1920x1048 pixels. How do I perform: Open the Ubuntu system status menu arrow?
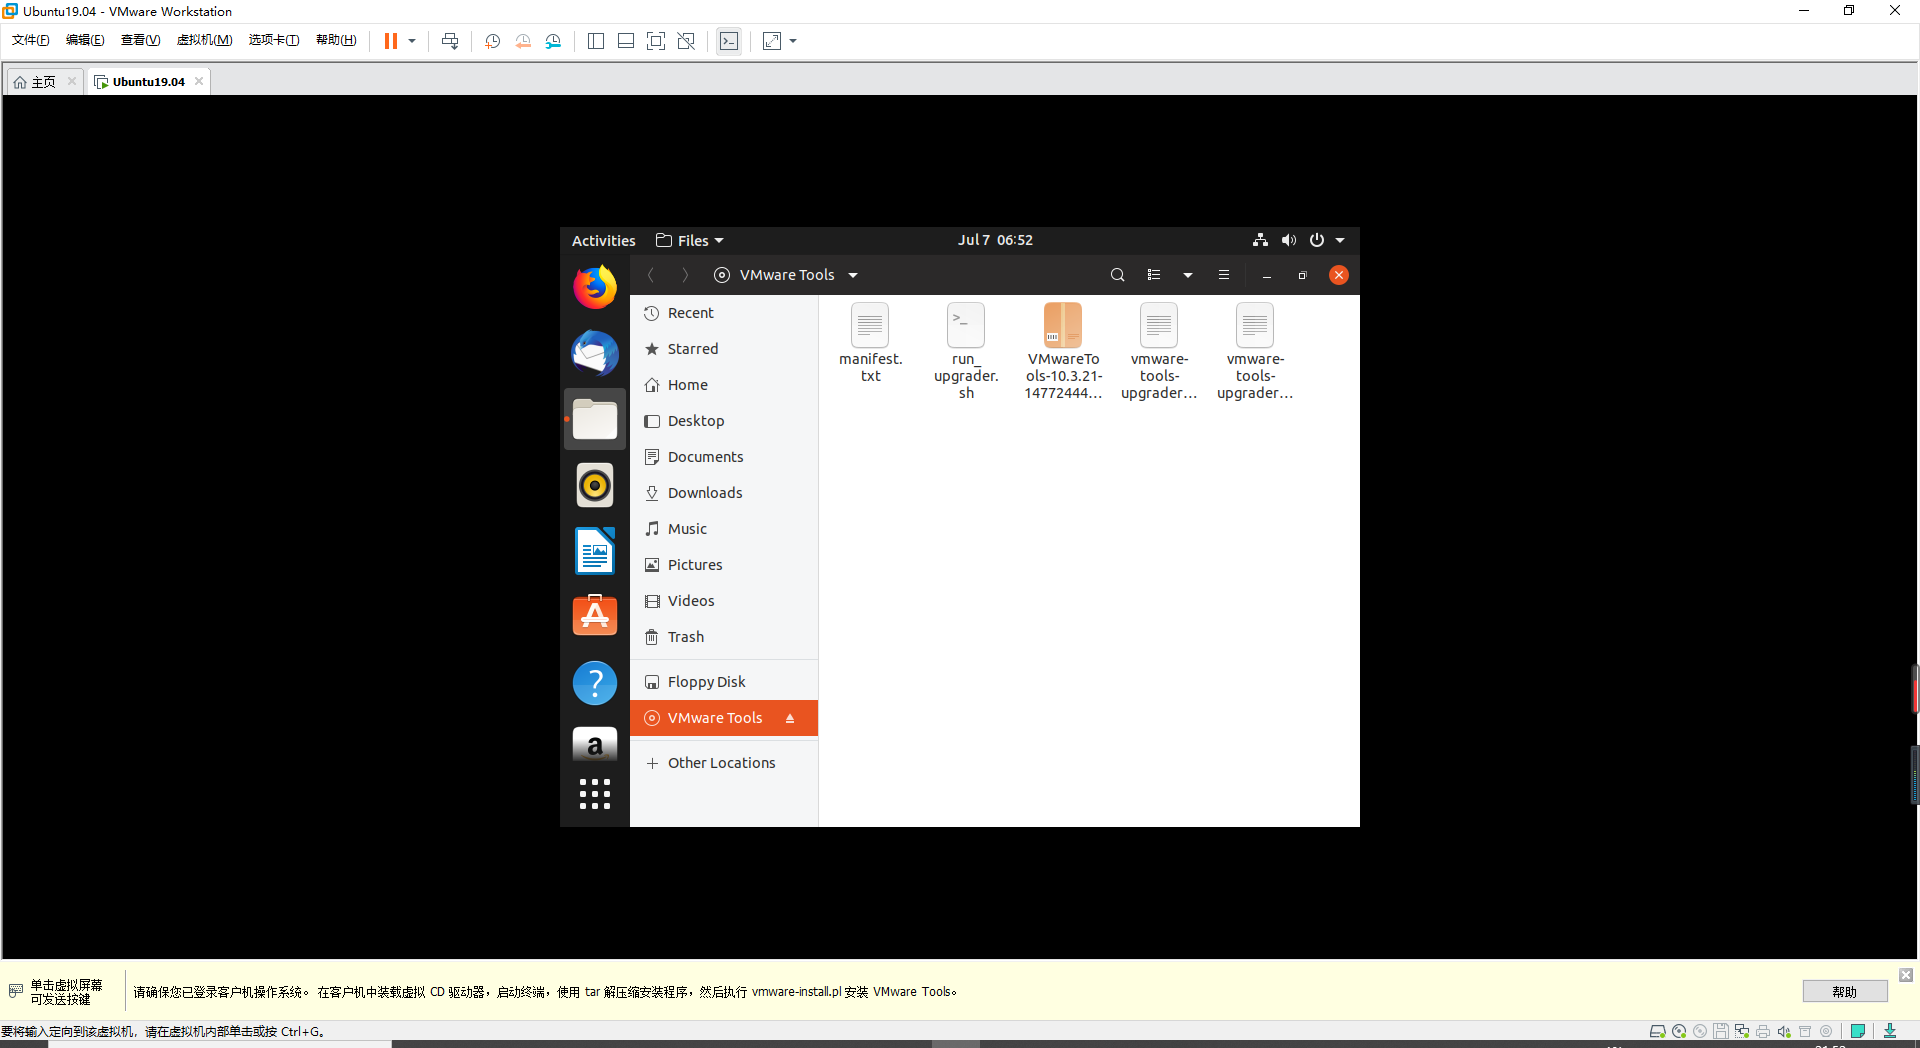[1340, 240]
